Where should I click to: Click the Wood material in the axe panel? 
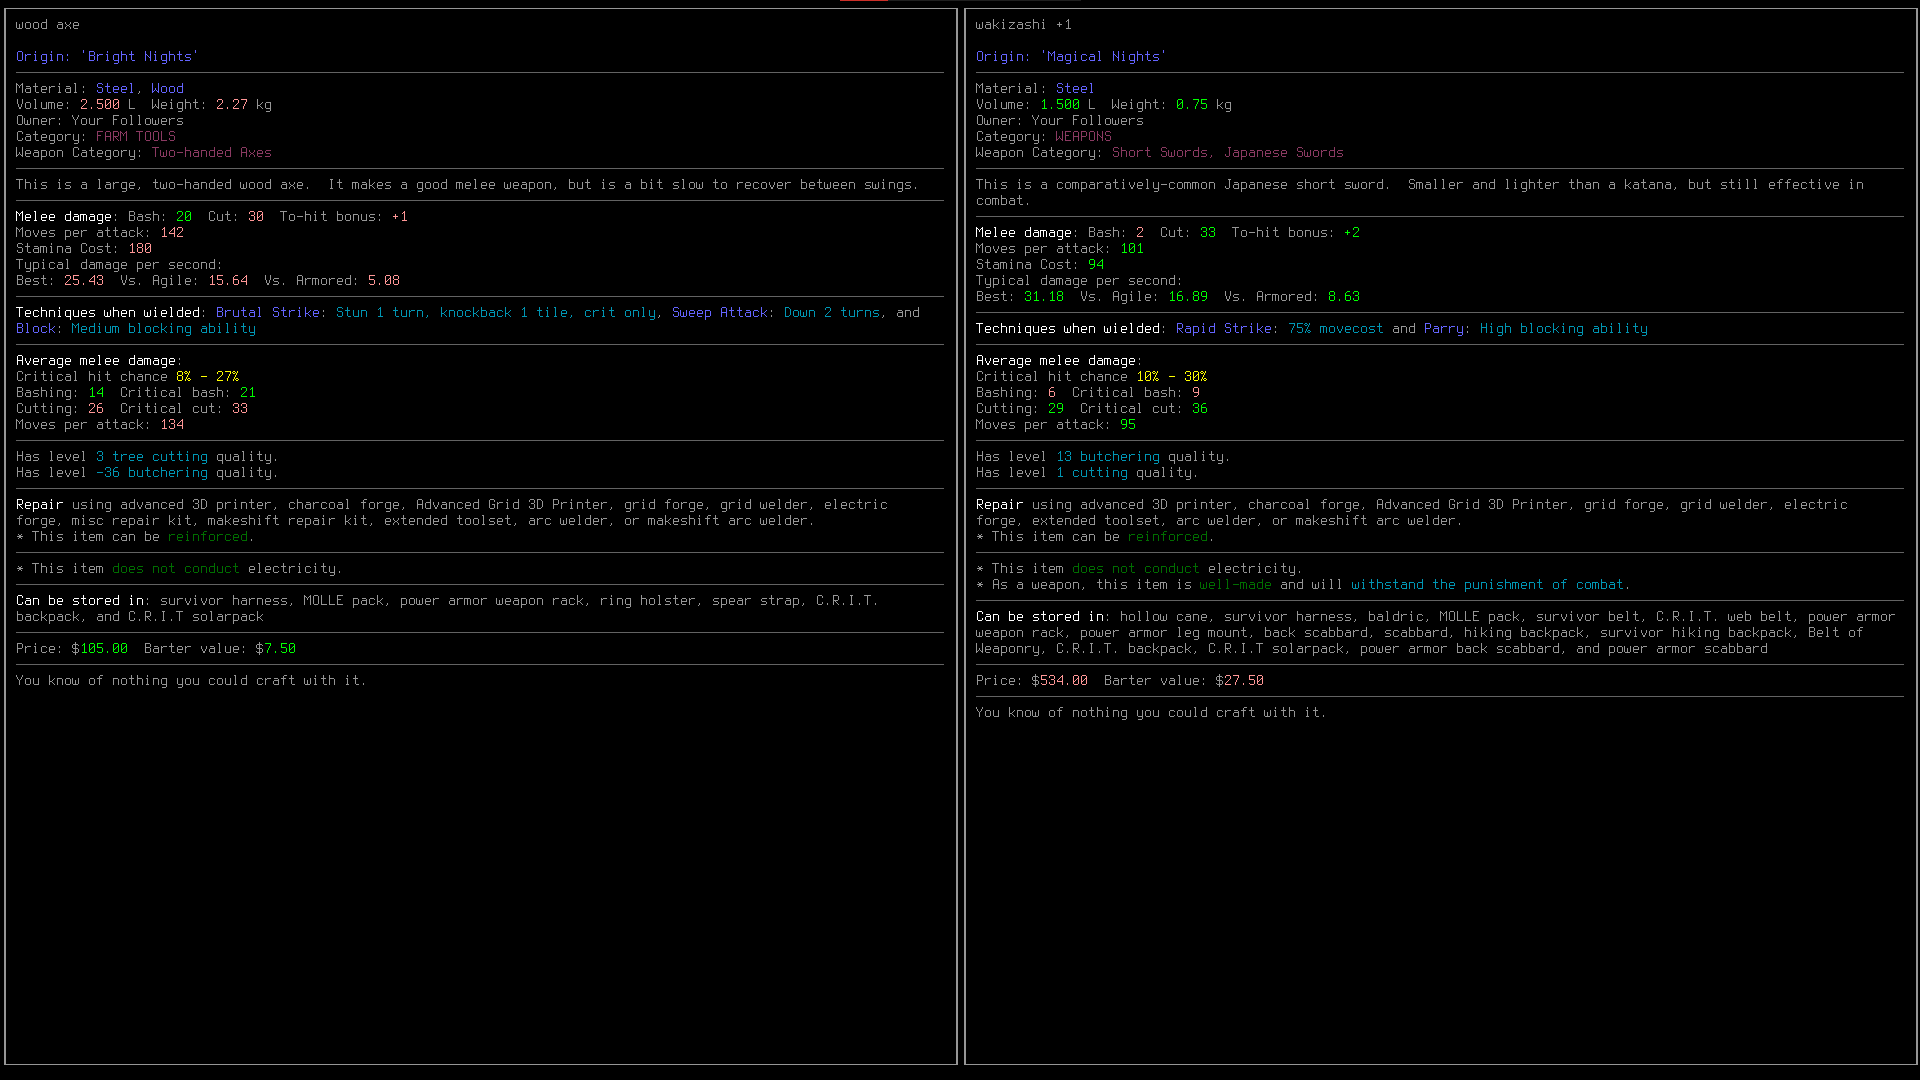tap(167, 89)
